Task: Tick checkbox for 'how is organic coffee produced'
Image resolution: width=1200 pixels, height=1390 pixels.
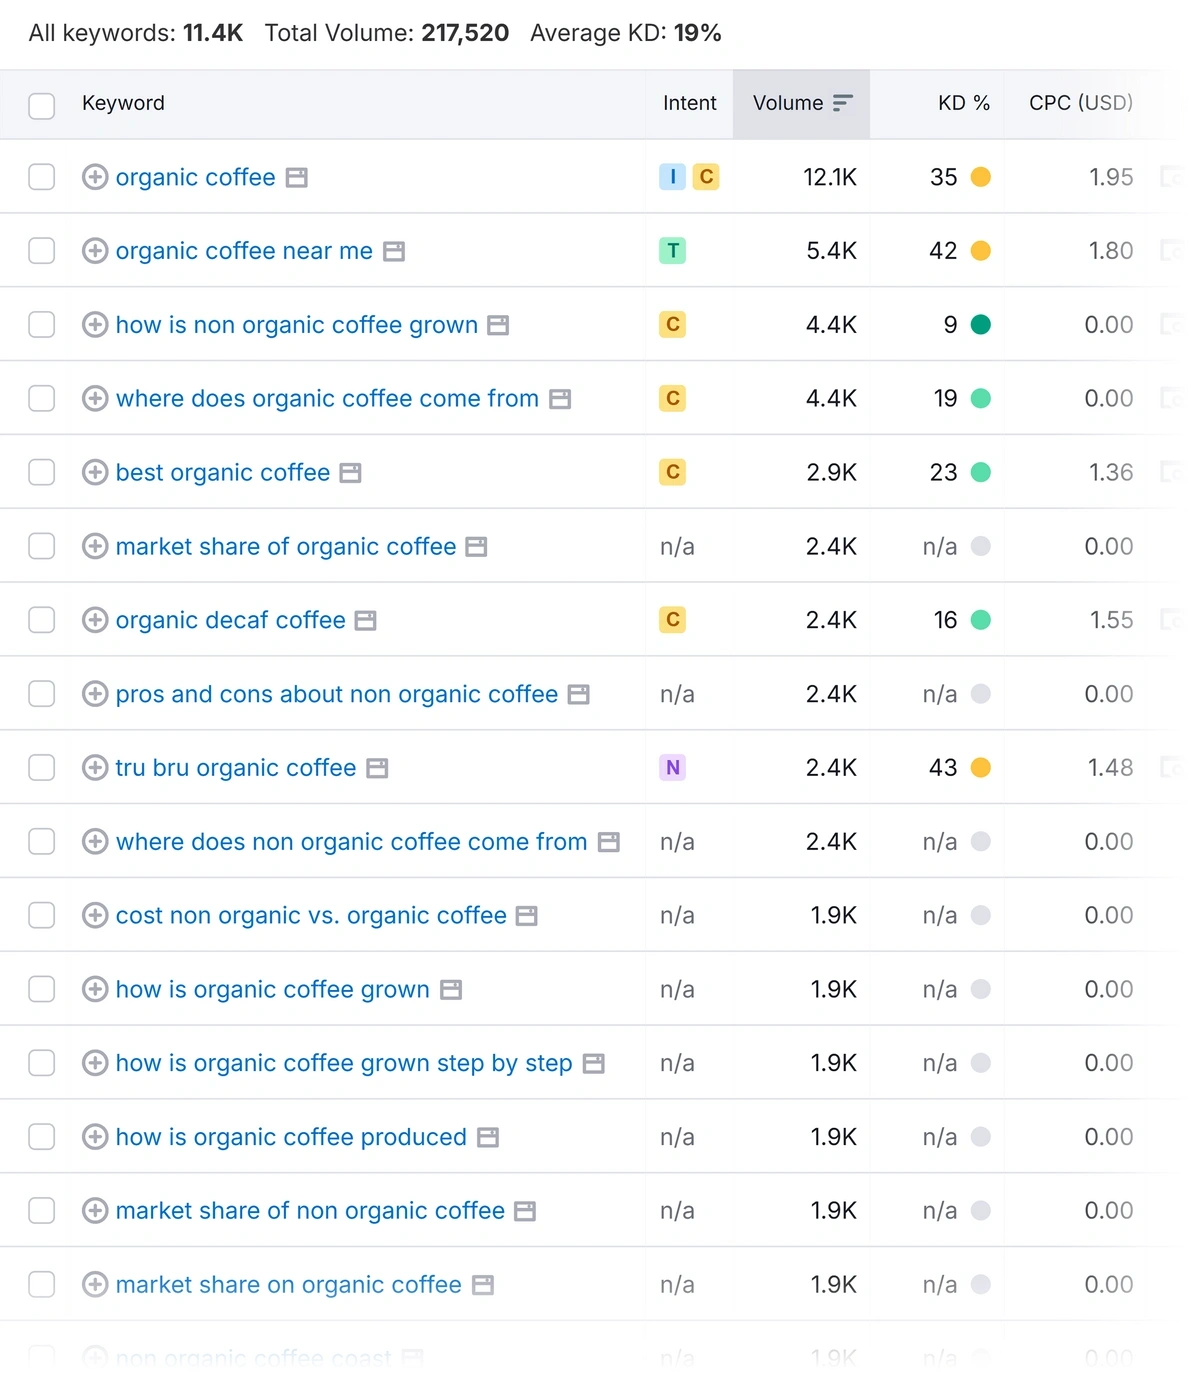Action: pos(42,1136)
